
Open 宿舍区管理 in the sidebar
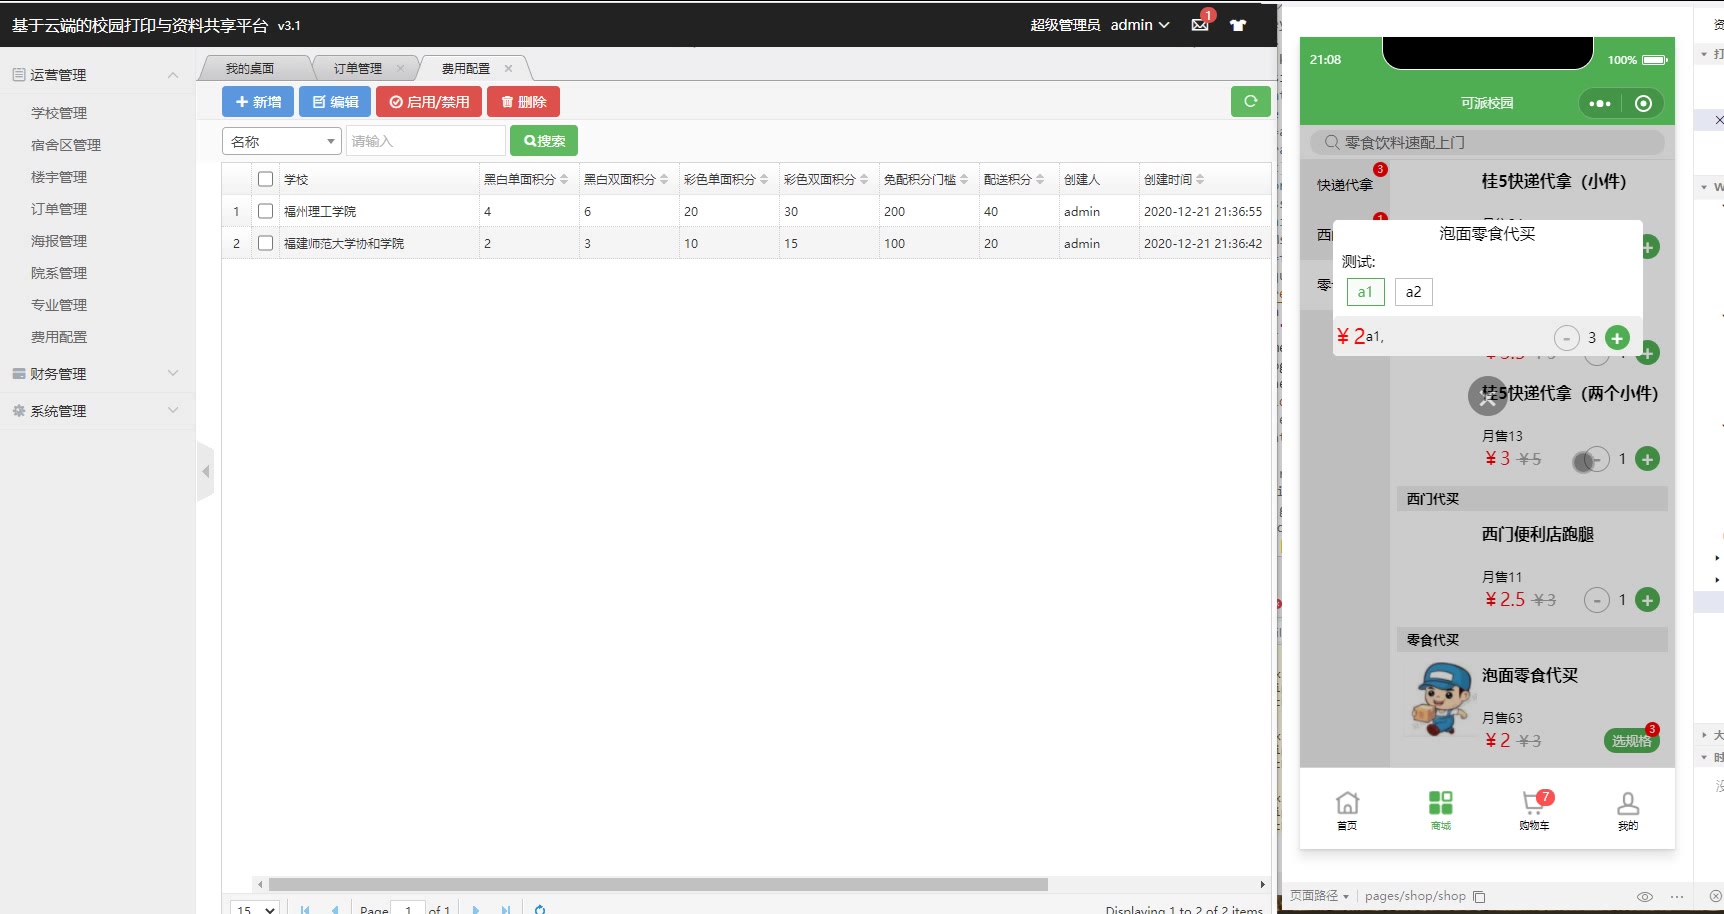(66, 145)
